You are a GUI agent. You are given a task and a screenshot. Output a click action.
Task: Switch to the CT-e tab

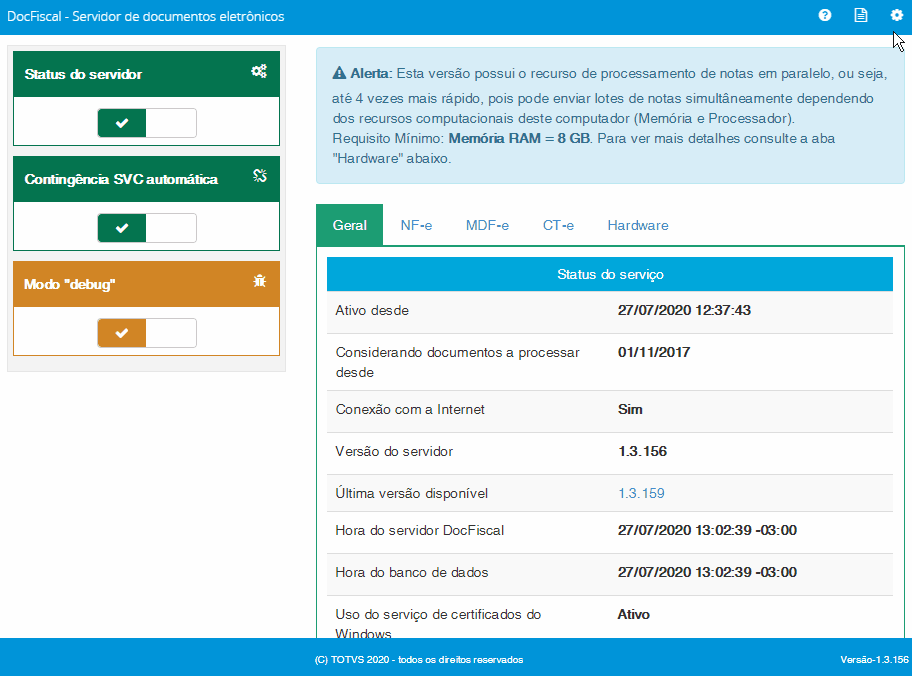coord(558,225)
